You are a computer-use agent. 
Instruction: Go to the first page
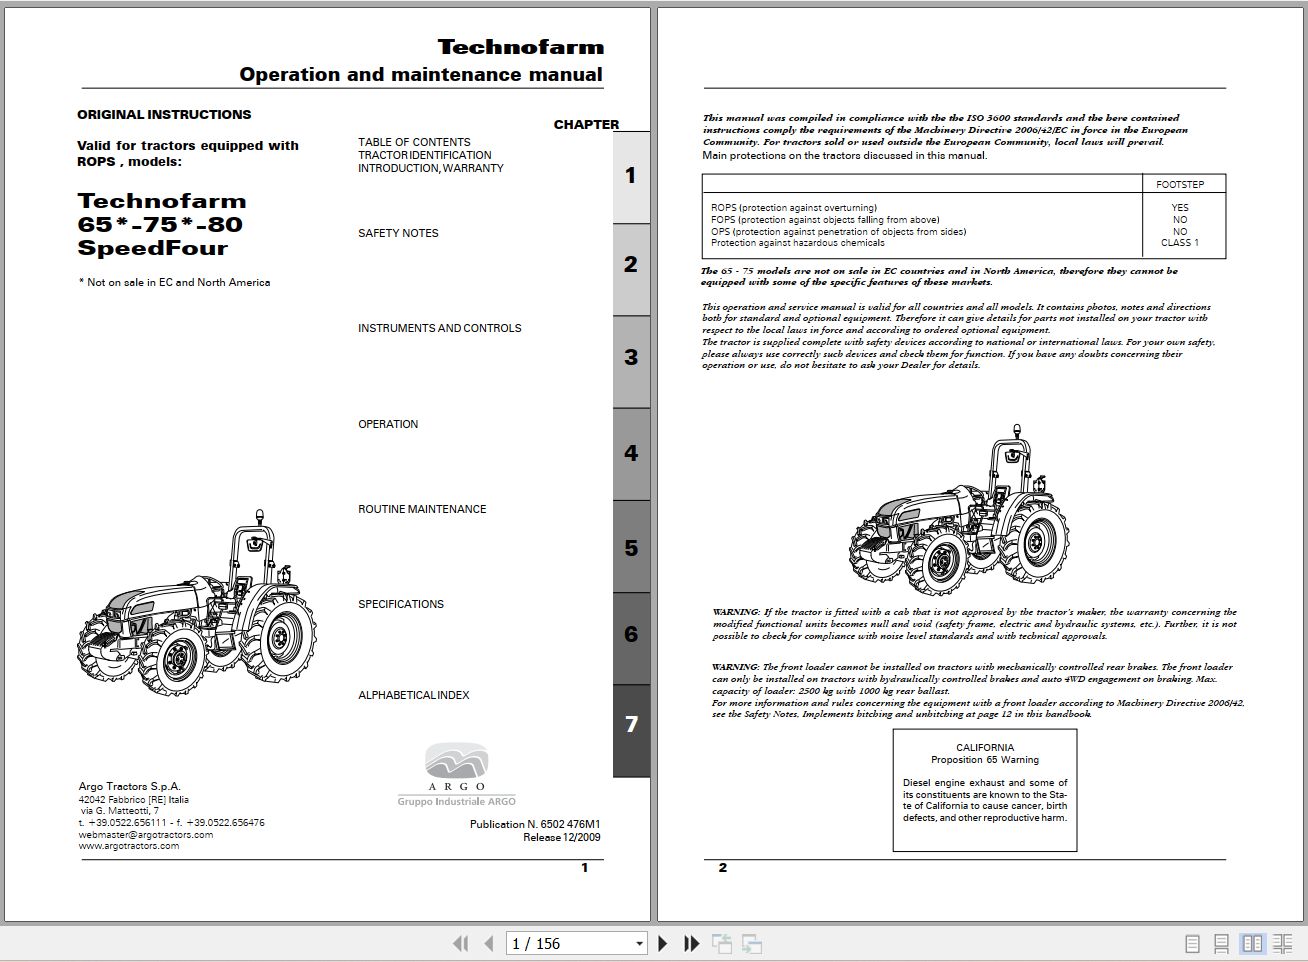tap(460, 943)
